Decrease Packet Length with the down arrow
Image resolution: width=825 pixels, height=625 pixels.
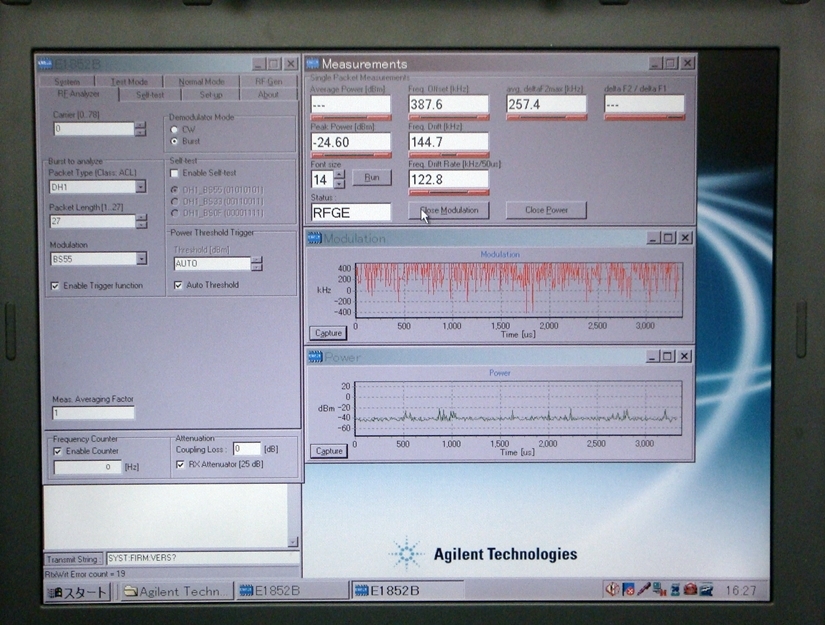[x=142, y=225]
